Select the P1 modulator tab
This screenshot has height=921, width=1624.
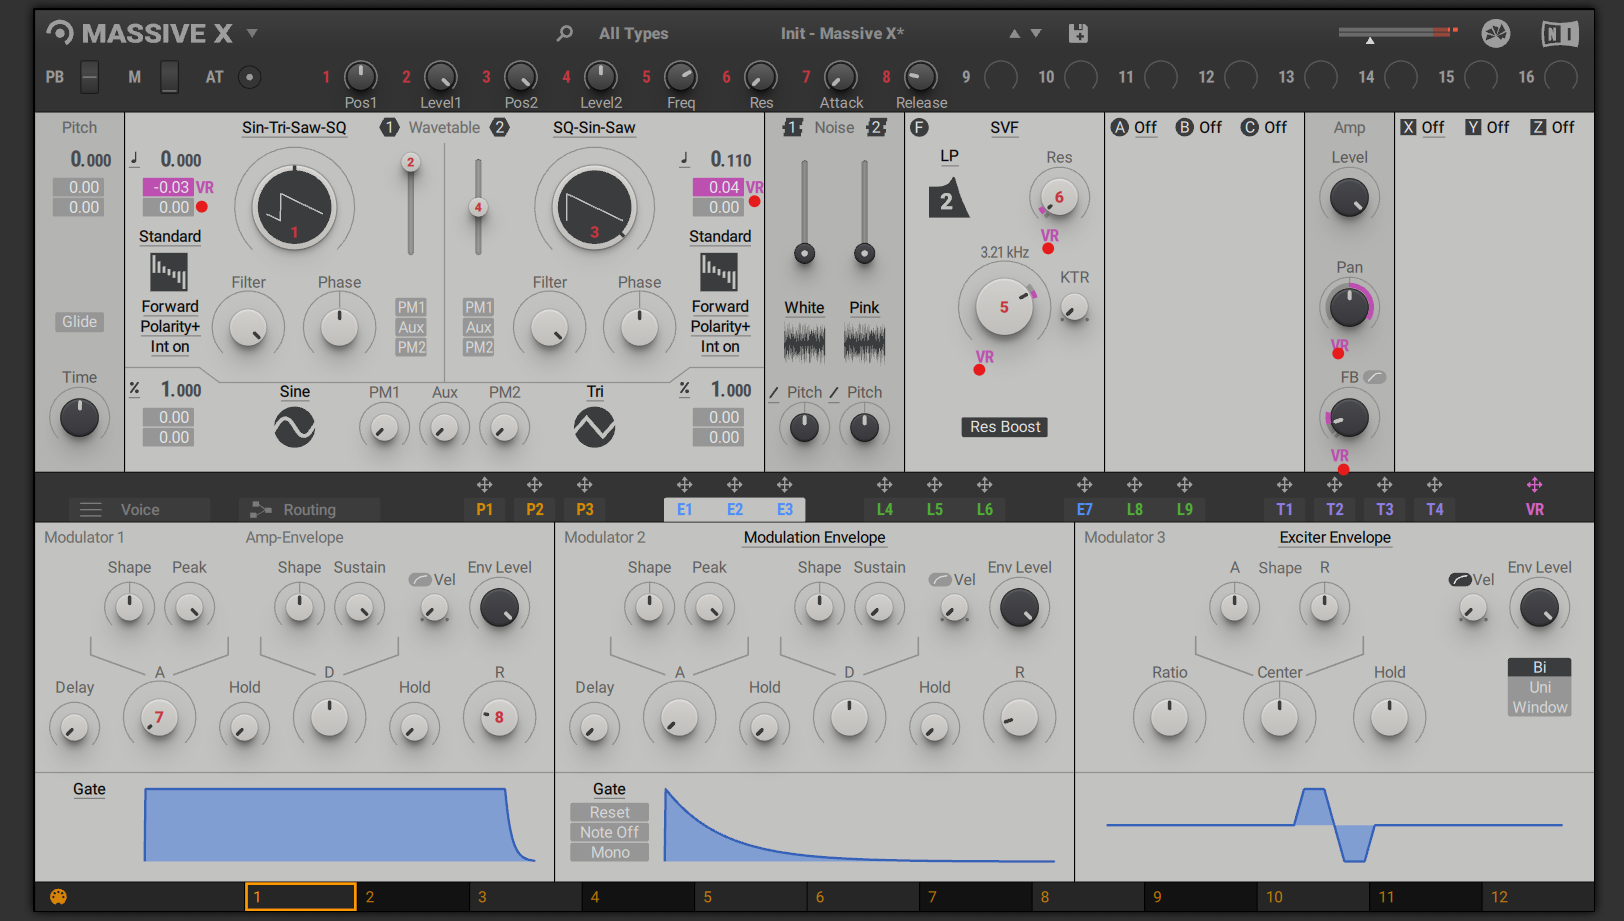click(485, 509)
